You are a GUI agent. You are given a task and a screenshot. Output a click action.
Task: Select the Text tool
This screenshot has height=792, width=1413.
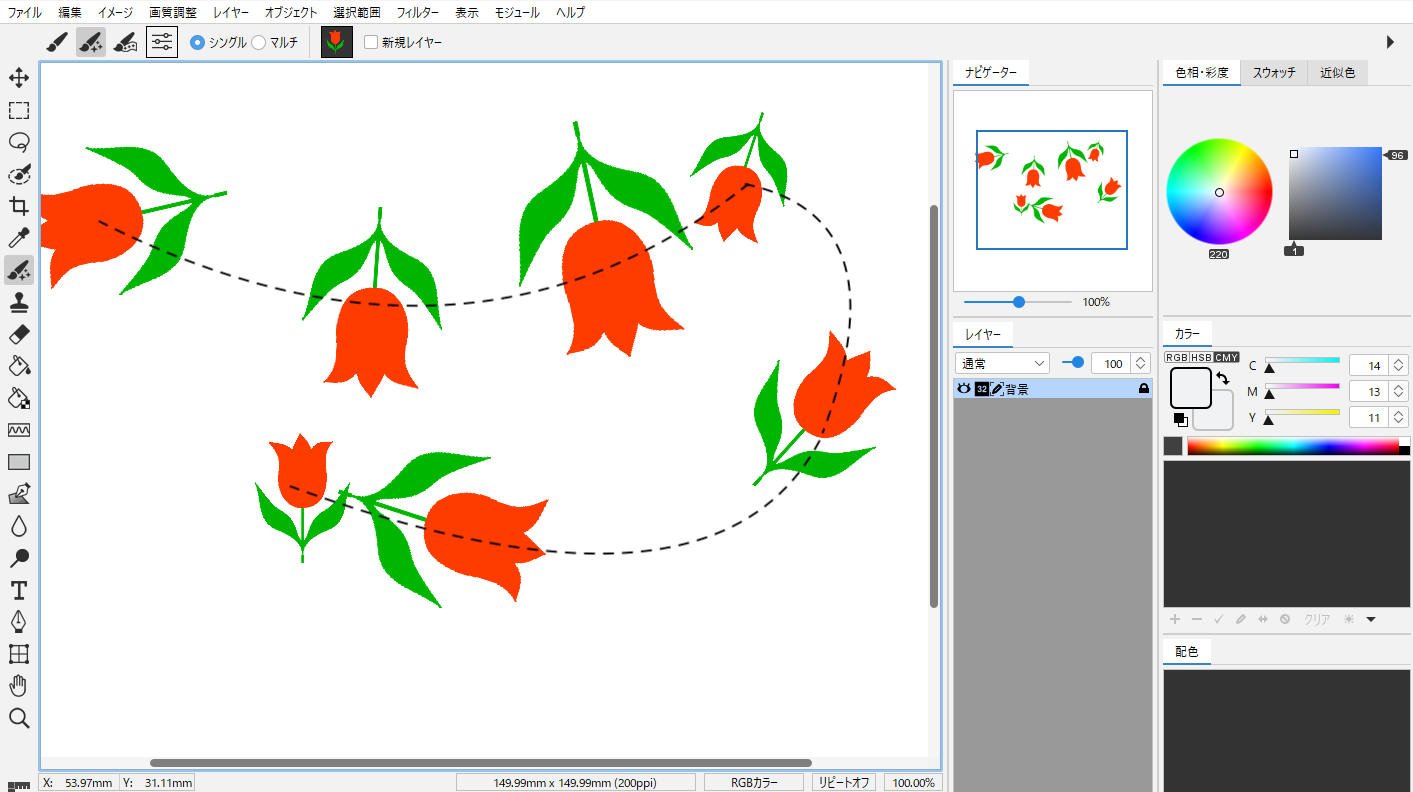[x=19, y=590]
